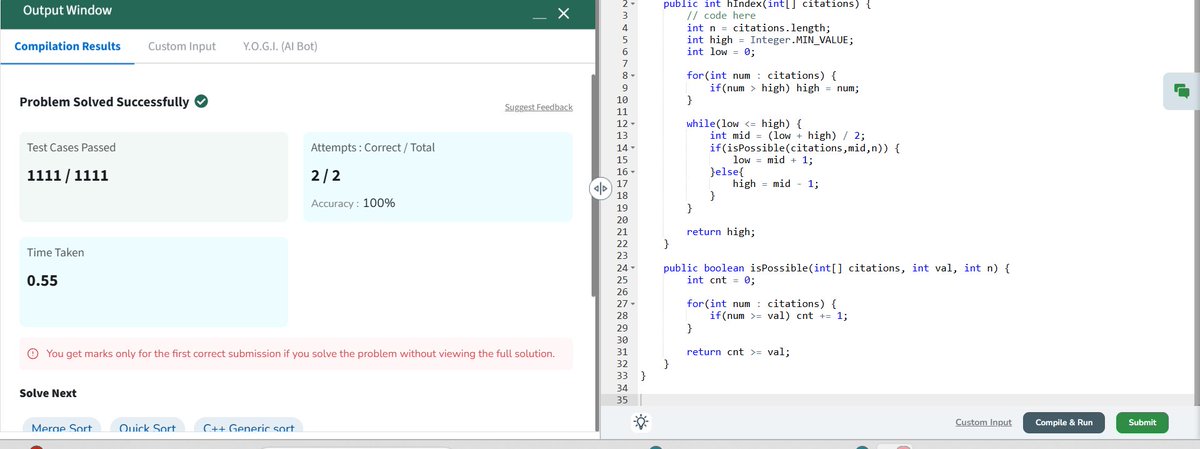Click 'int mid = (low + high) / 2;' line
Viewport: 1200px width, 449px height.
pos(788,135)
